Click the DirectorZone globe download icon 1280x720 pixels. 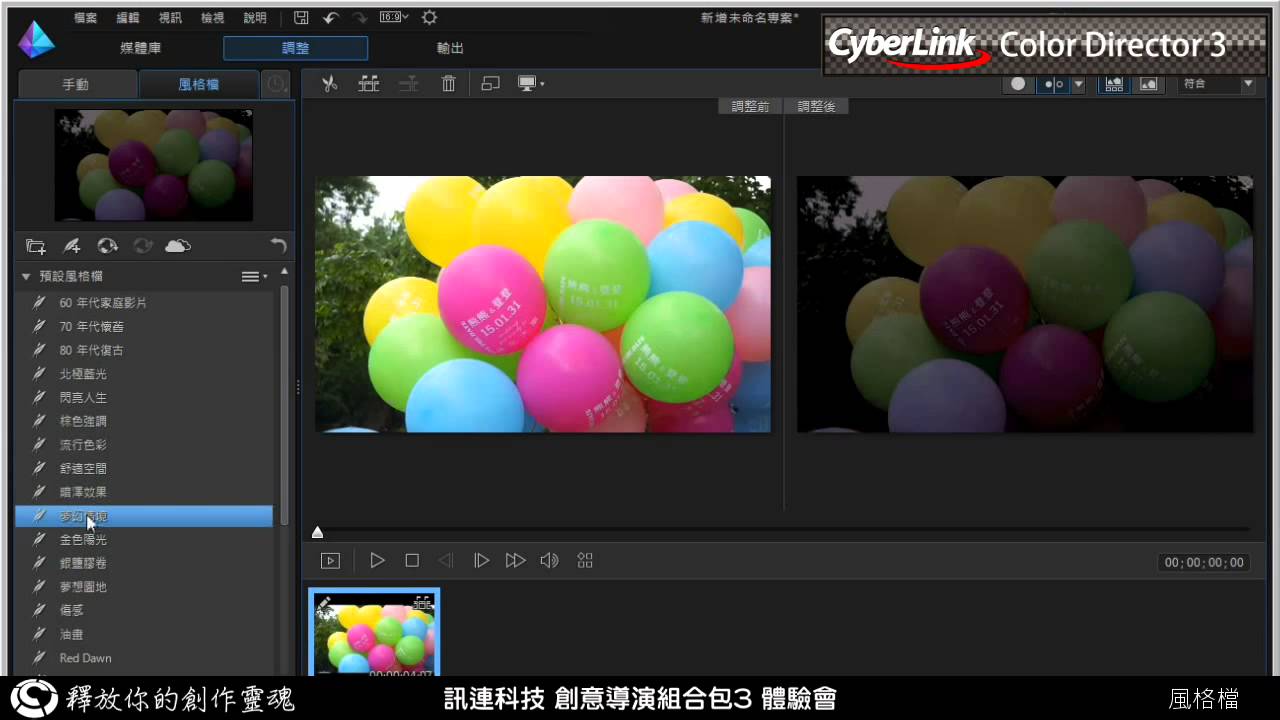107,246
